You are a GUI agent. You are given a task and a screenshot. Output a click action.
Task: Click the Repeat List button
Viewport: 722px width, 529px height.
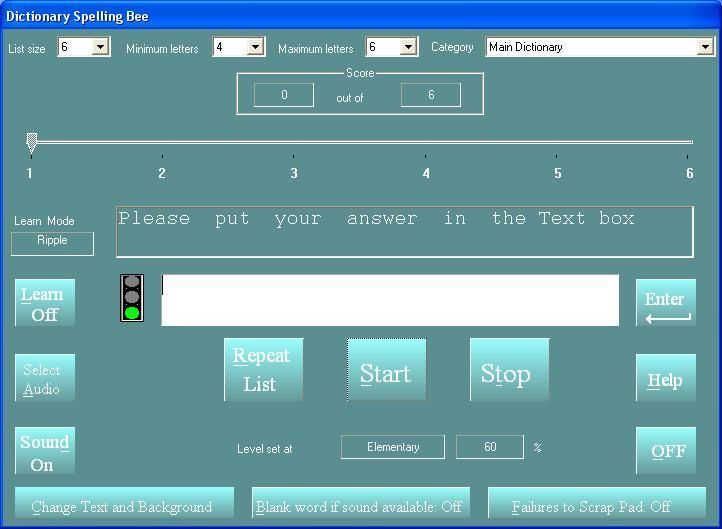tap(263, 370)
